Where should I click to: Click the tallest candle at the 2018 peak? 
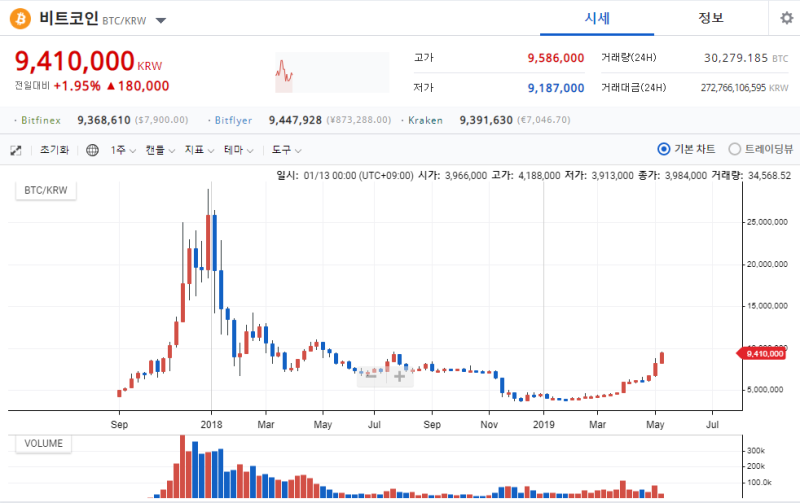(208, 242)
